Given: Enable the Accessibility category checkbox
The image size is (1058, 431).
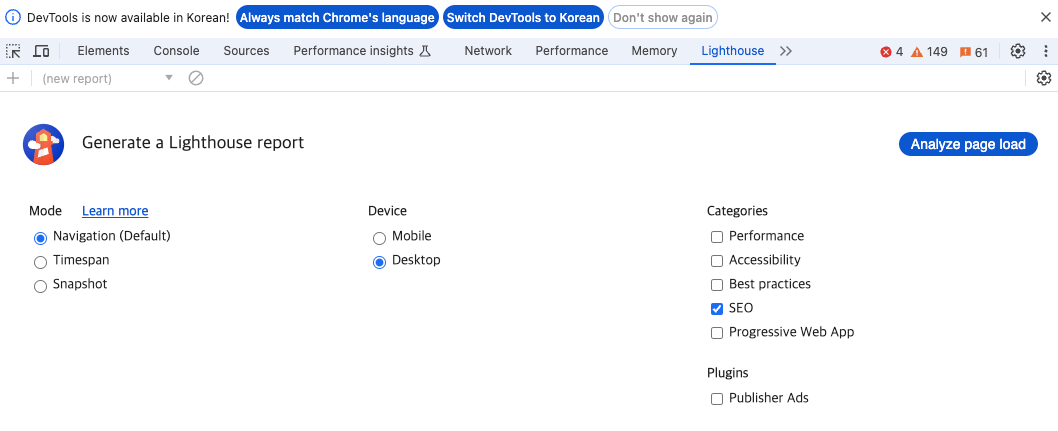Looking at the screenshot, I should click(717, 261).
